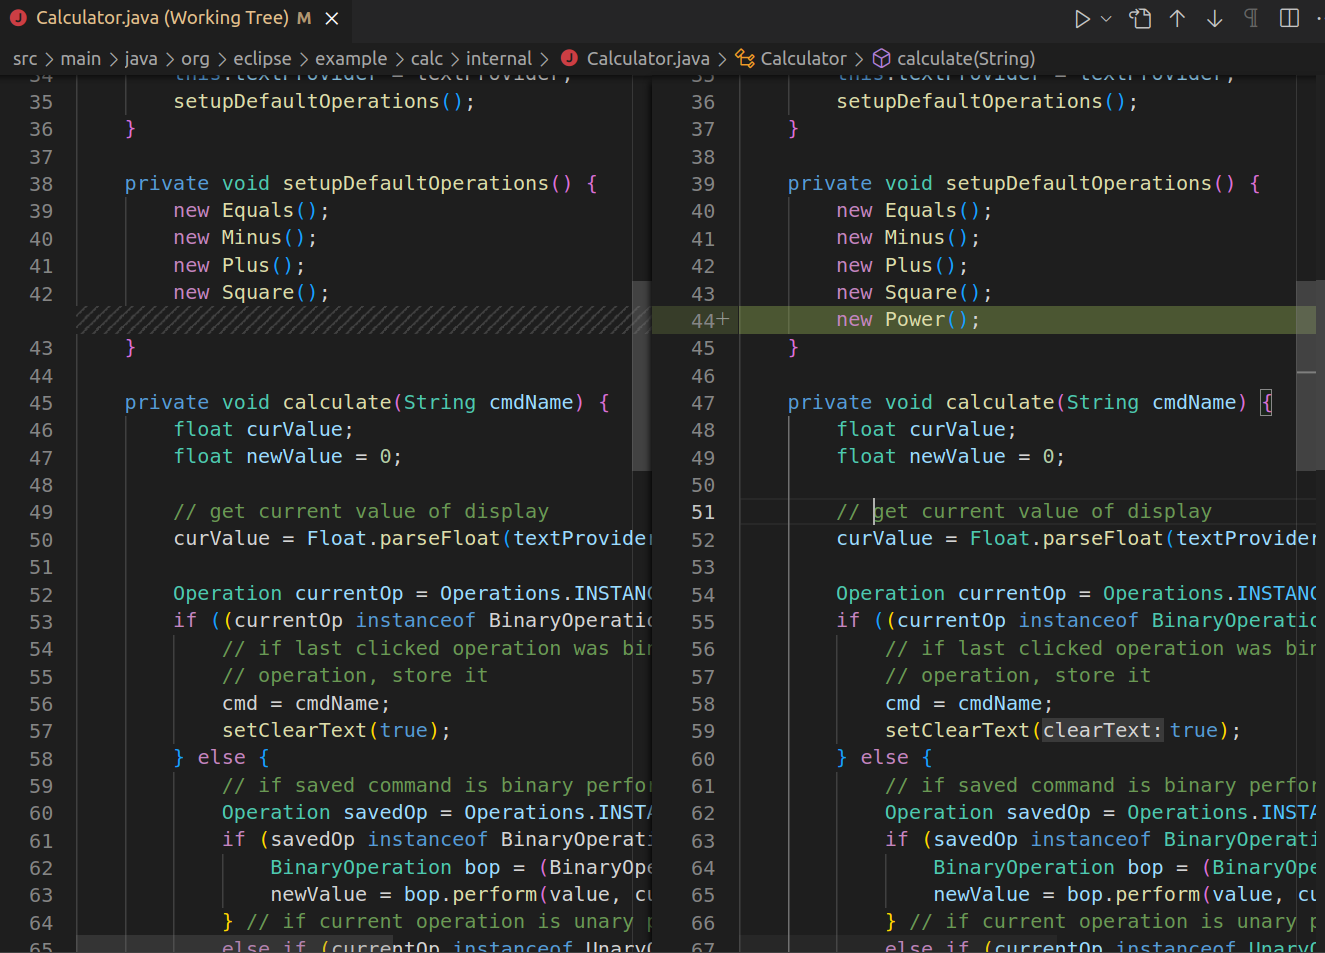
Task: Click the hatched placeholder area in left pane
Action: 362,320
